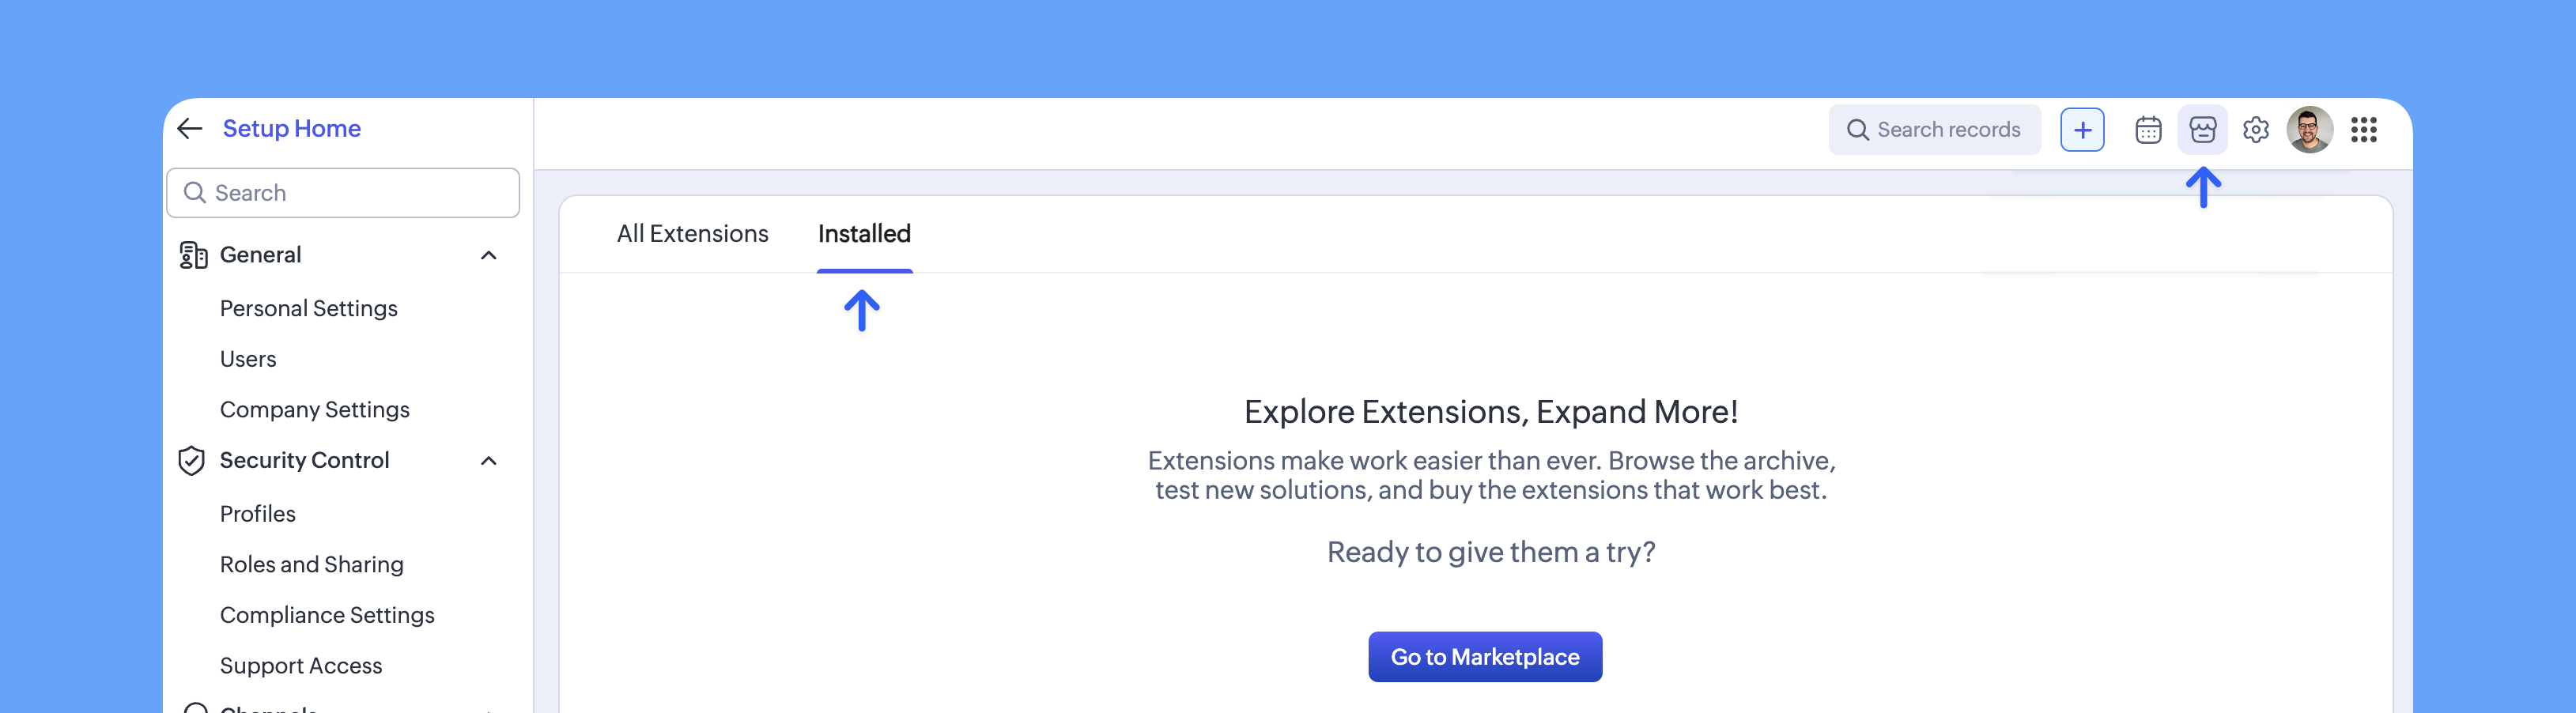Switch to the All Extensions tab
Image resolution: width=2576 pixels, height=713 pixels.
click(693, 234)
